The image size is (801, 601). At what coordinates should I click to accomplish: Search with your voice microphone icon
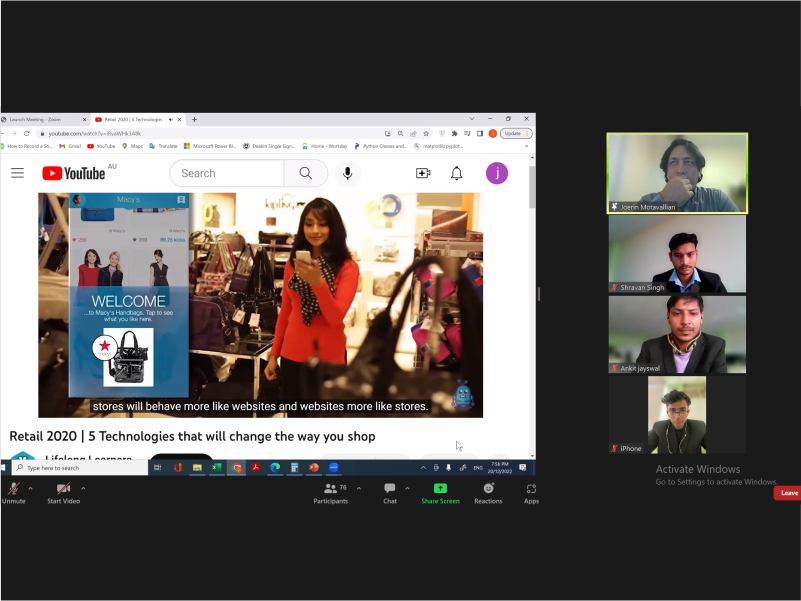(x=347, y=173)
